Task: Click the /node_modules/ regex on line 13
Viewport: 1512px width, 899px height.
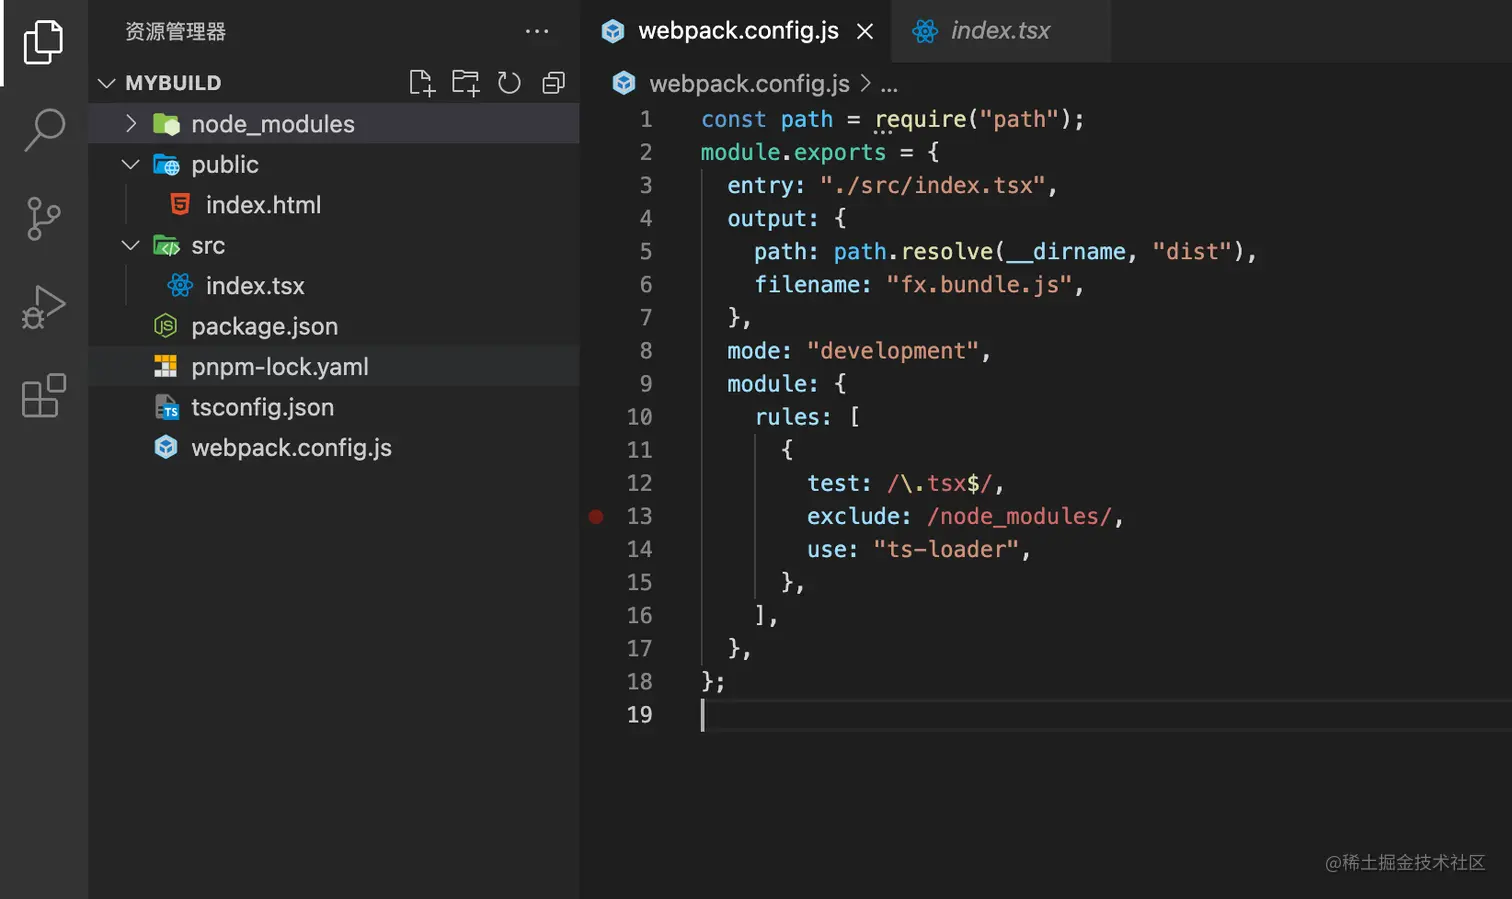Action: [1019, 516]
